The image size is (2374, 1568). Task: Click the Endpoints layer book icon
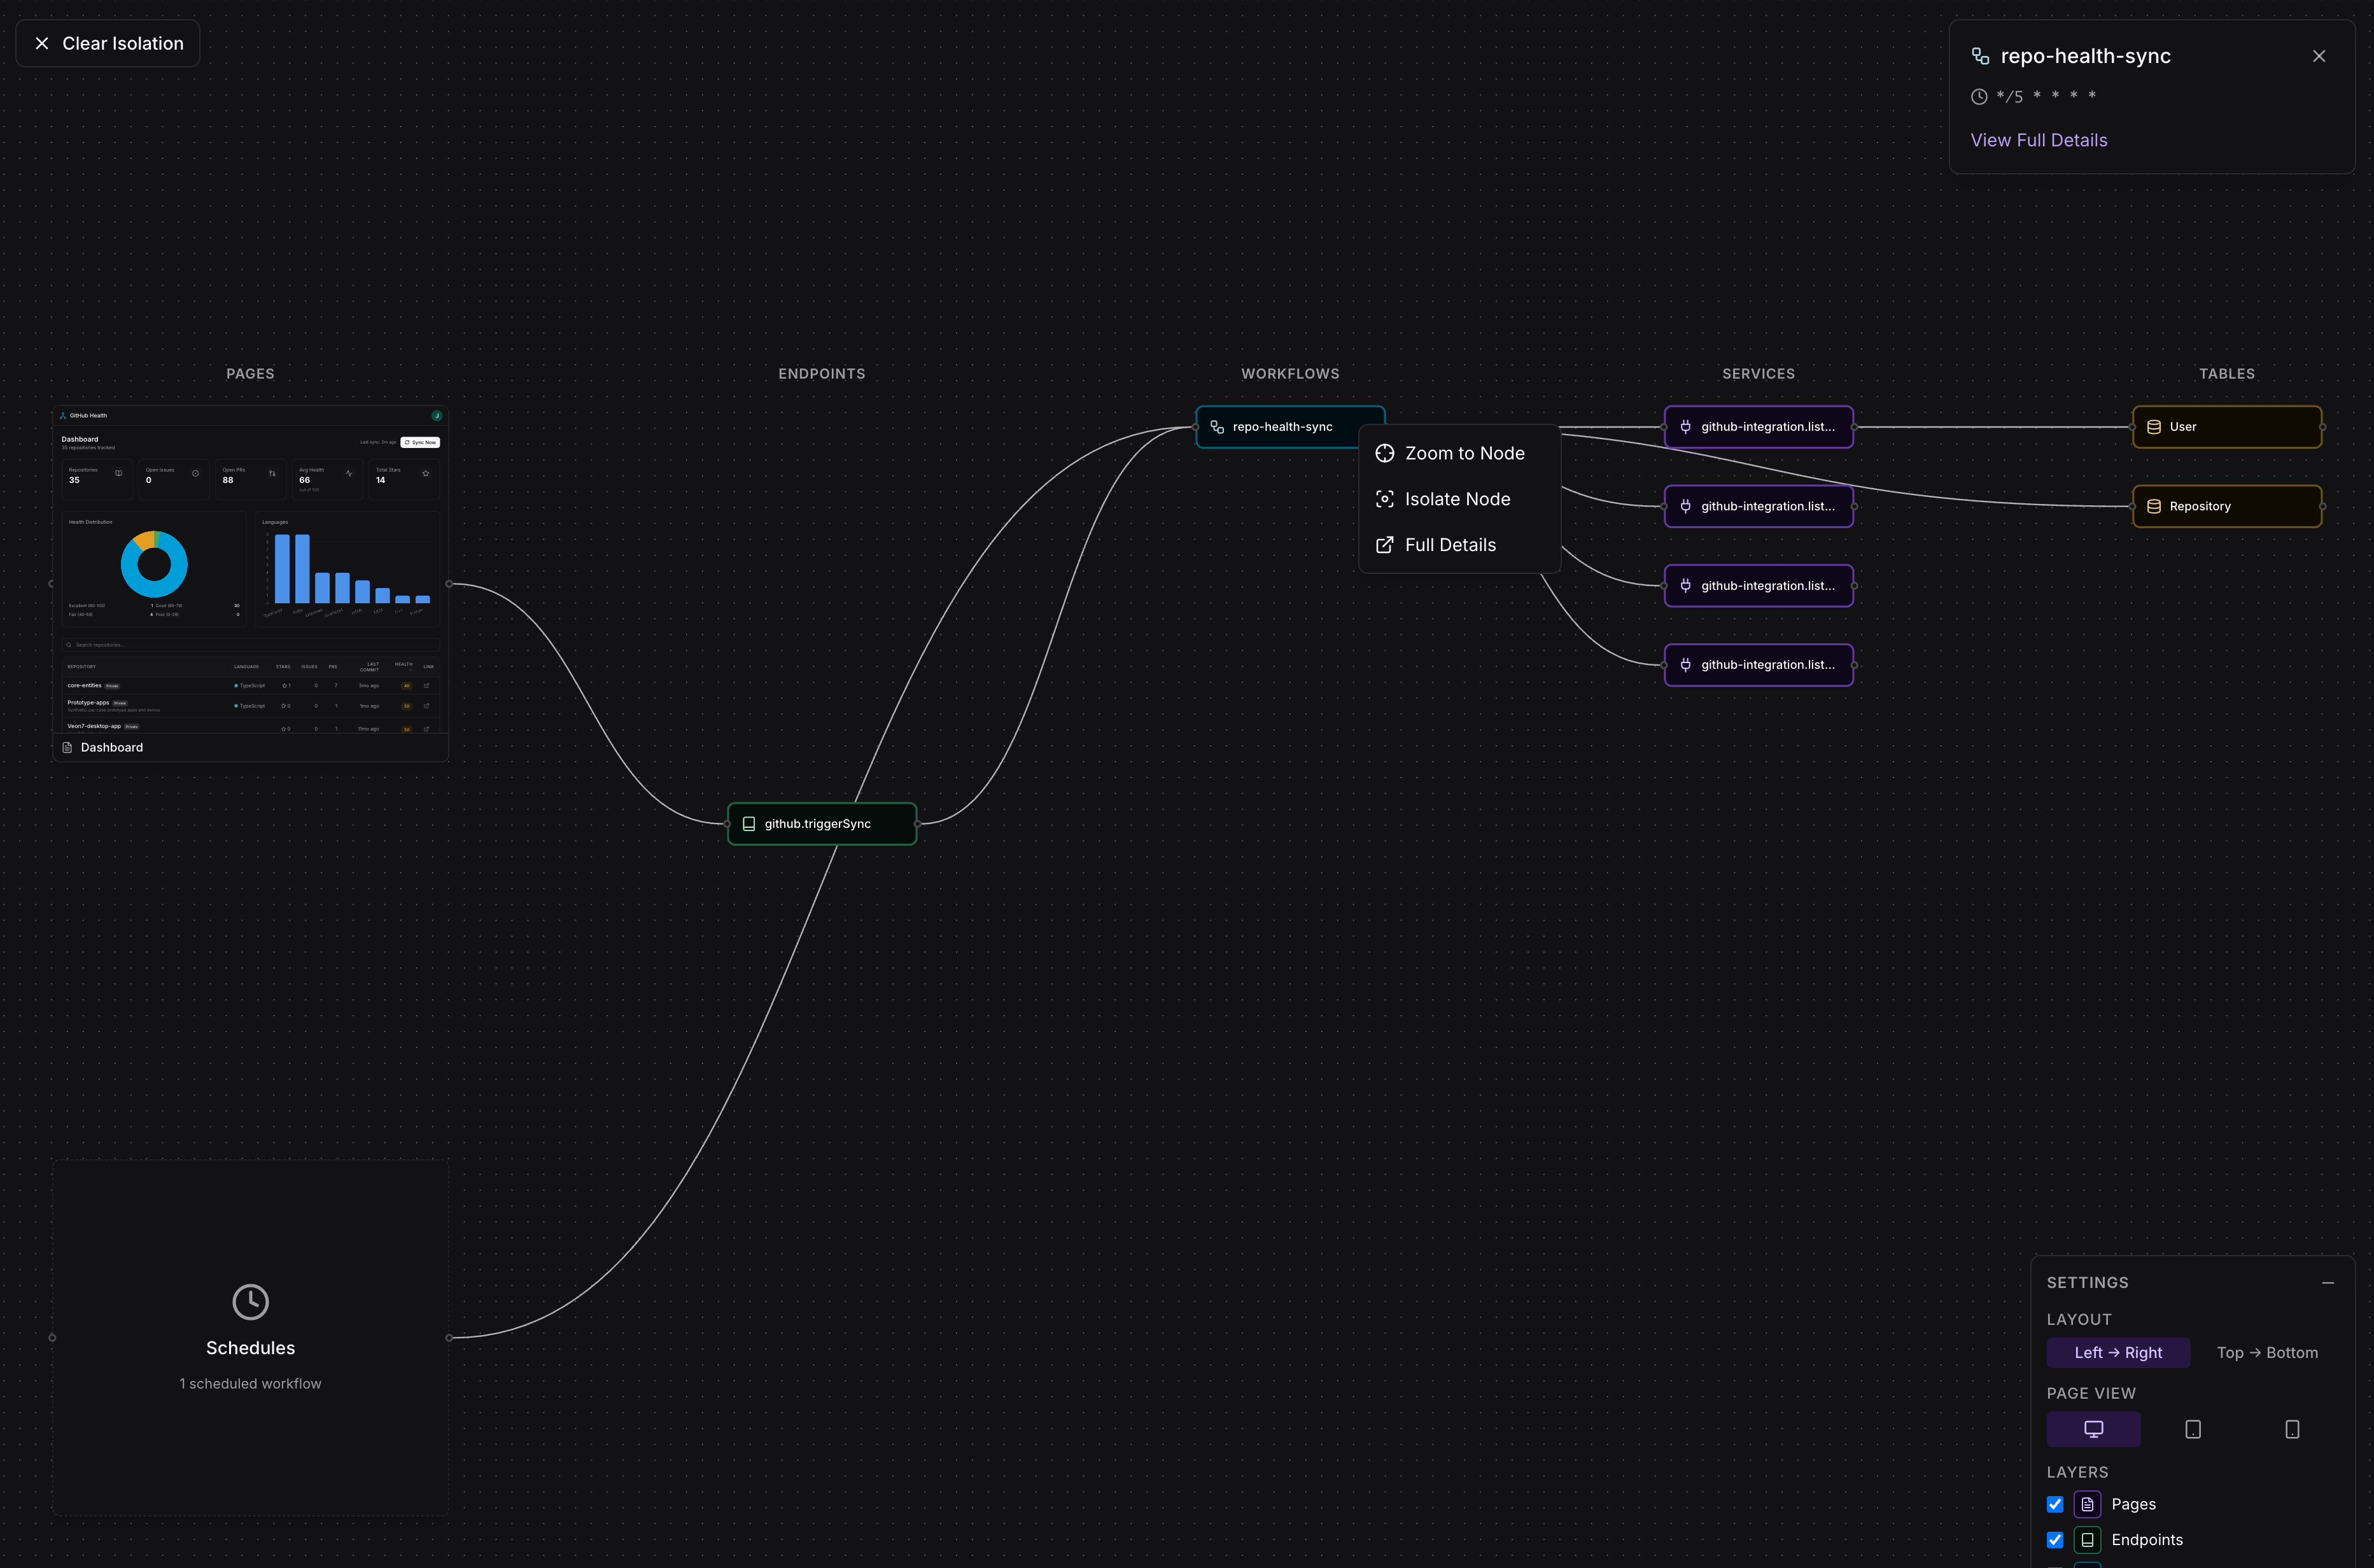pos(2087,1540)
